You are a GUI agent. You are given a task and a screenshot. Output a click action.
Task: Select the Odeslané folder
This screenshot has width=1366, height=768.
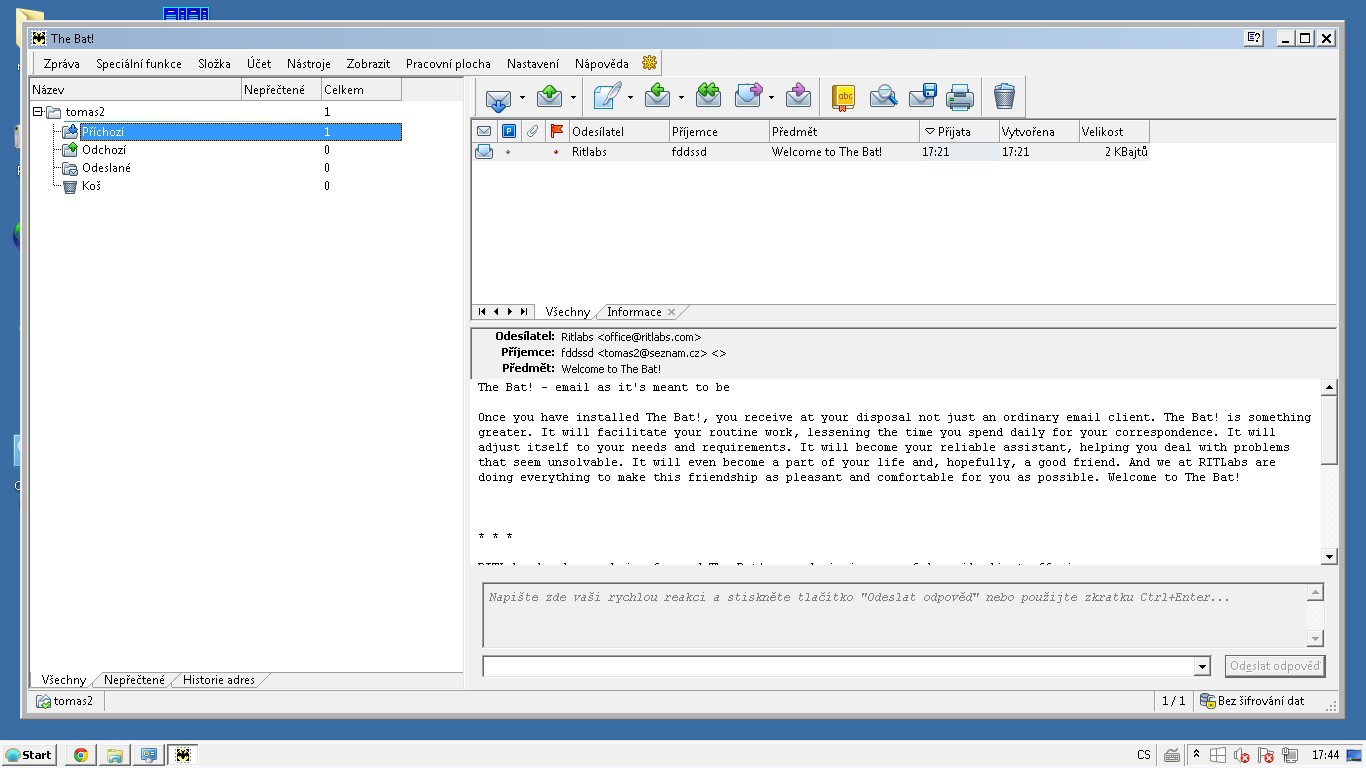coord(106,168)
